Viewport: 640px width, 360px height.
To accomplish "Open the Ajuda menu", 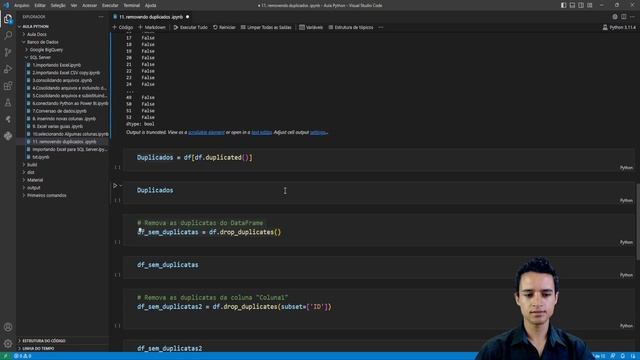I will [150, 5].
